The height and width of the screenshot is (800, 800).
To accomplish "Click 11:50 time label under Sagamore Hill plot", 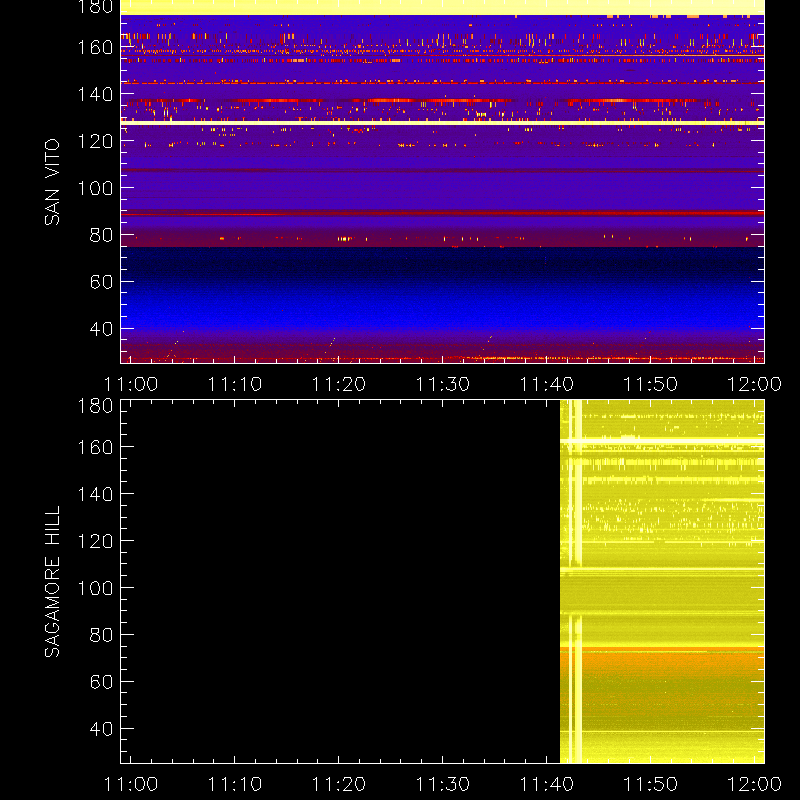I will coord(651,784).
